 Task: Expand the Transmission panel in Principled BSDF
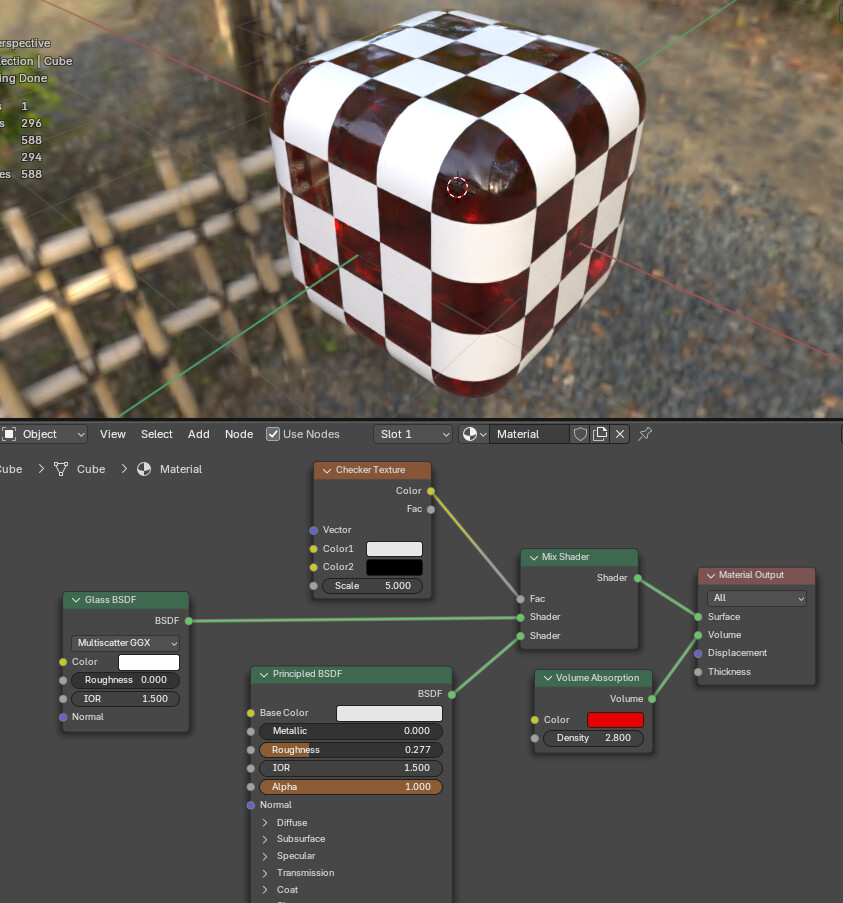(x=265, y=873)
